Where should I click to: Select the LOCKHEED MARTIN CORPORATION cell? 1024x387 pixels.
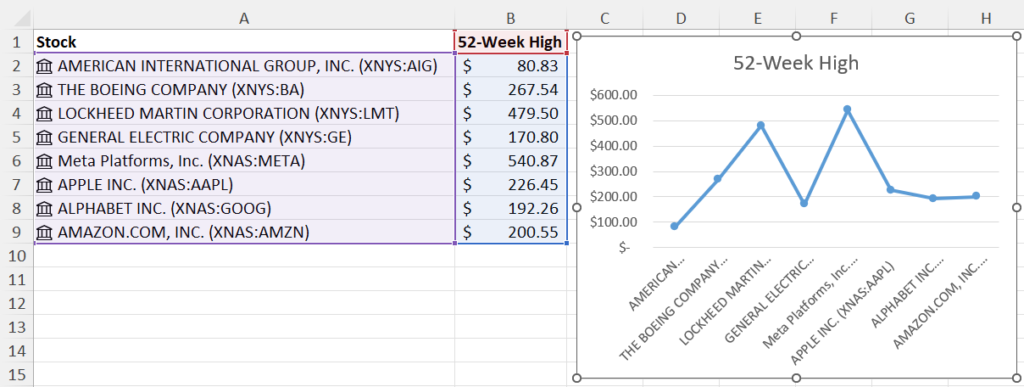pyautogui.click(x=244, y=114)
